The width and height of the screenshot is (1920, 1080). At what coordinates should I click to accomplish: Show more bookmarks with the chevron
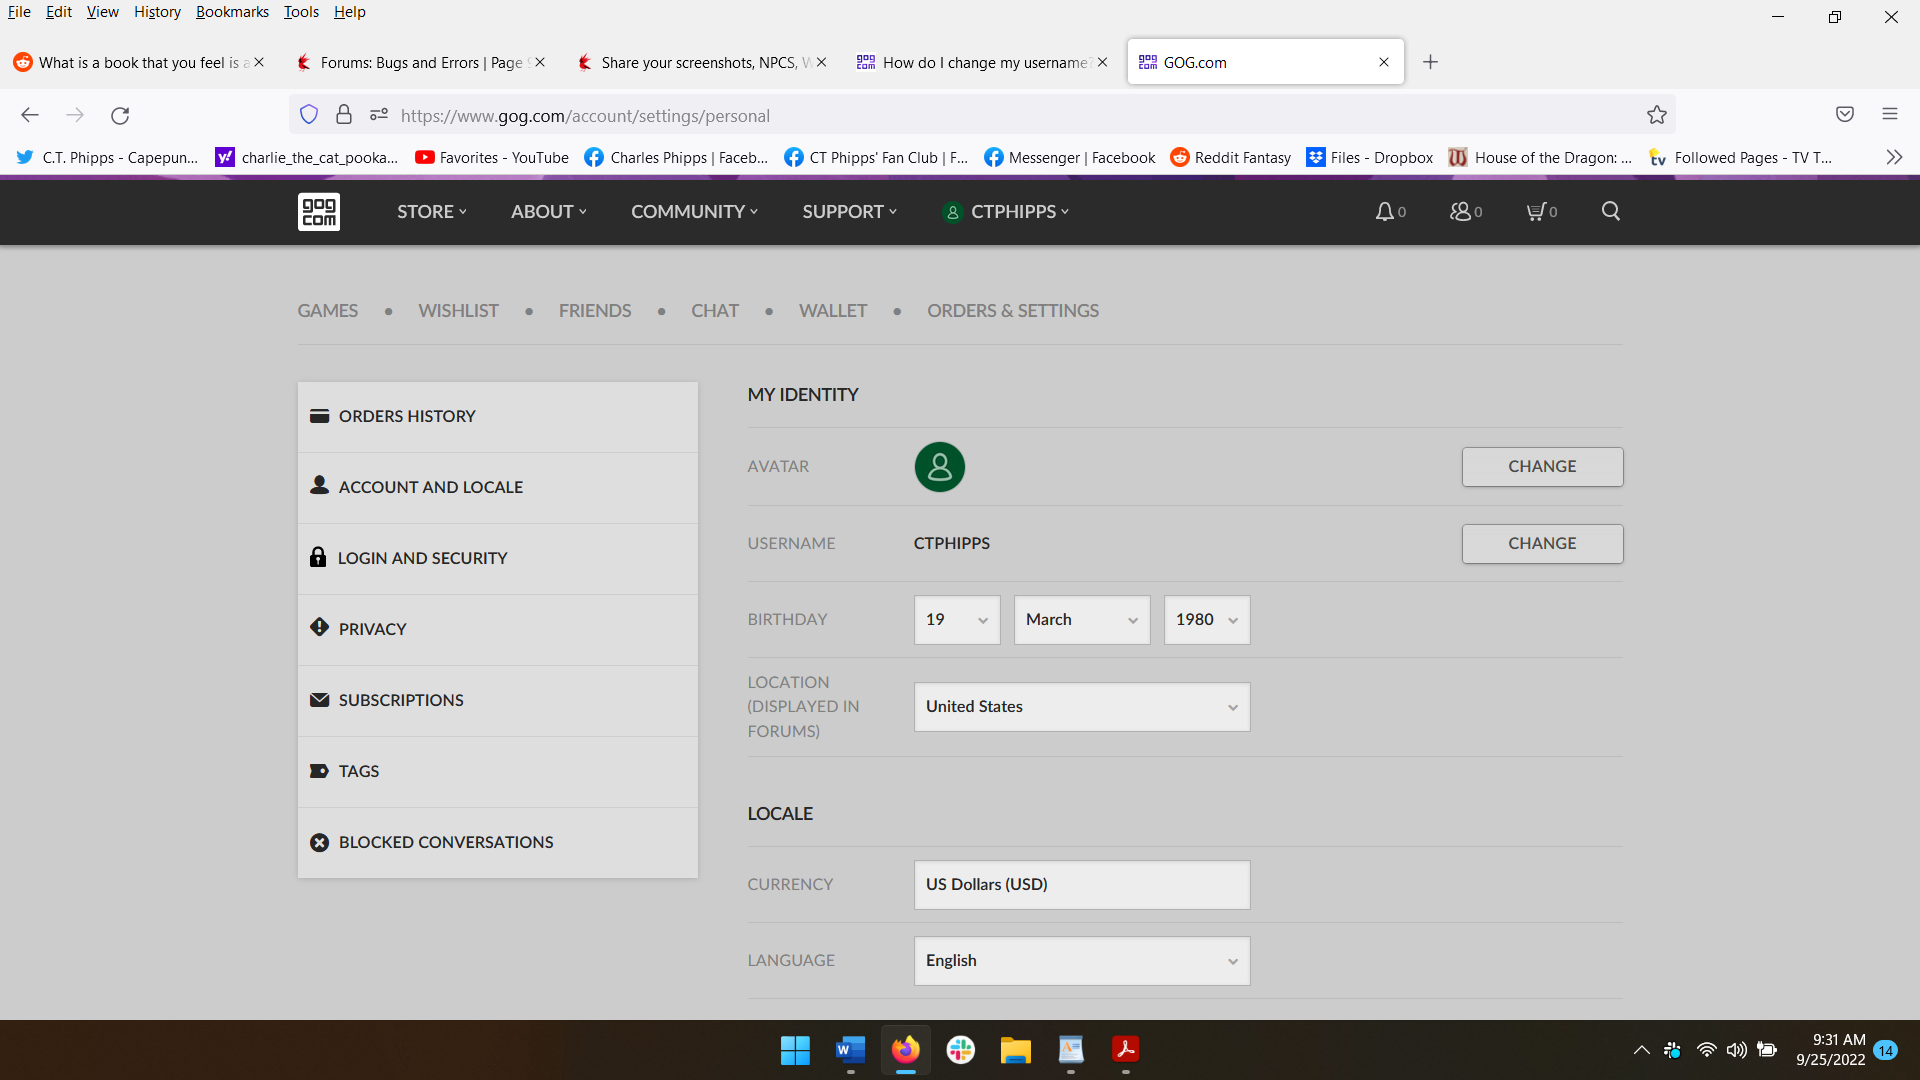point(1894,157)
